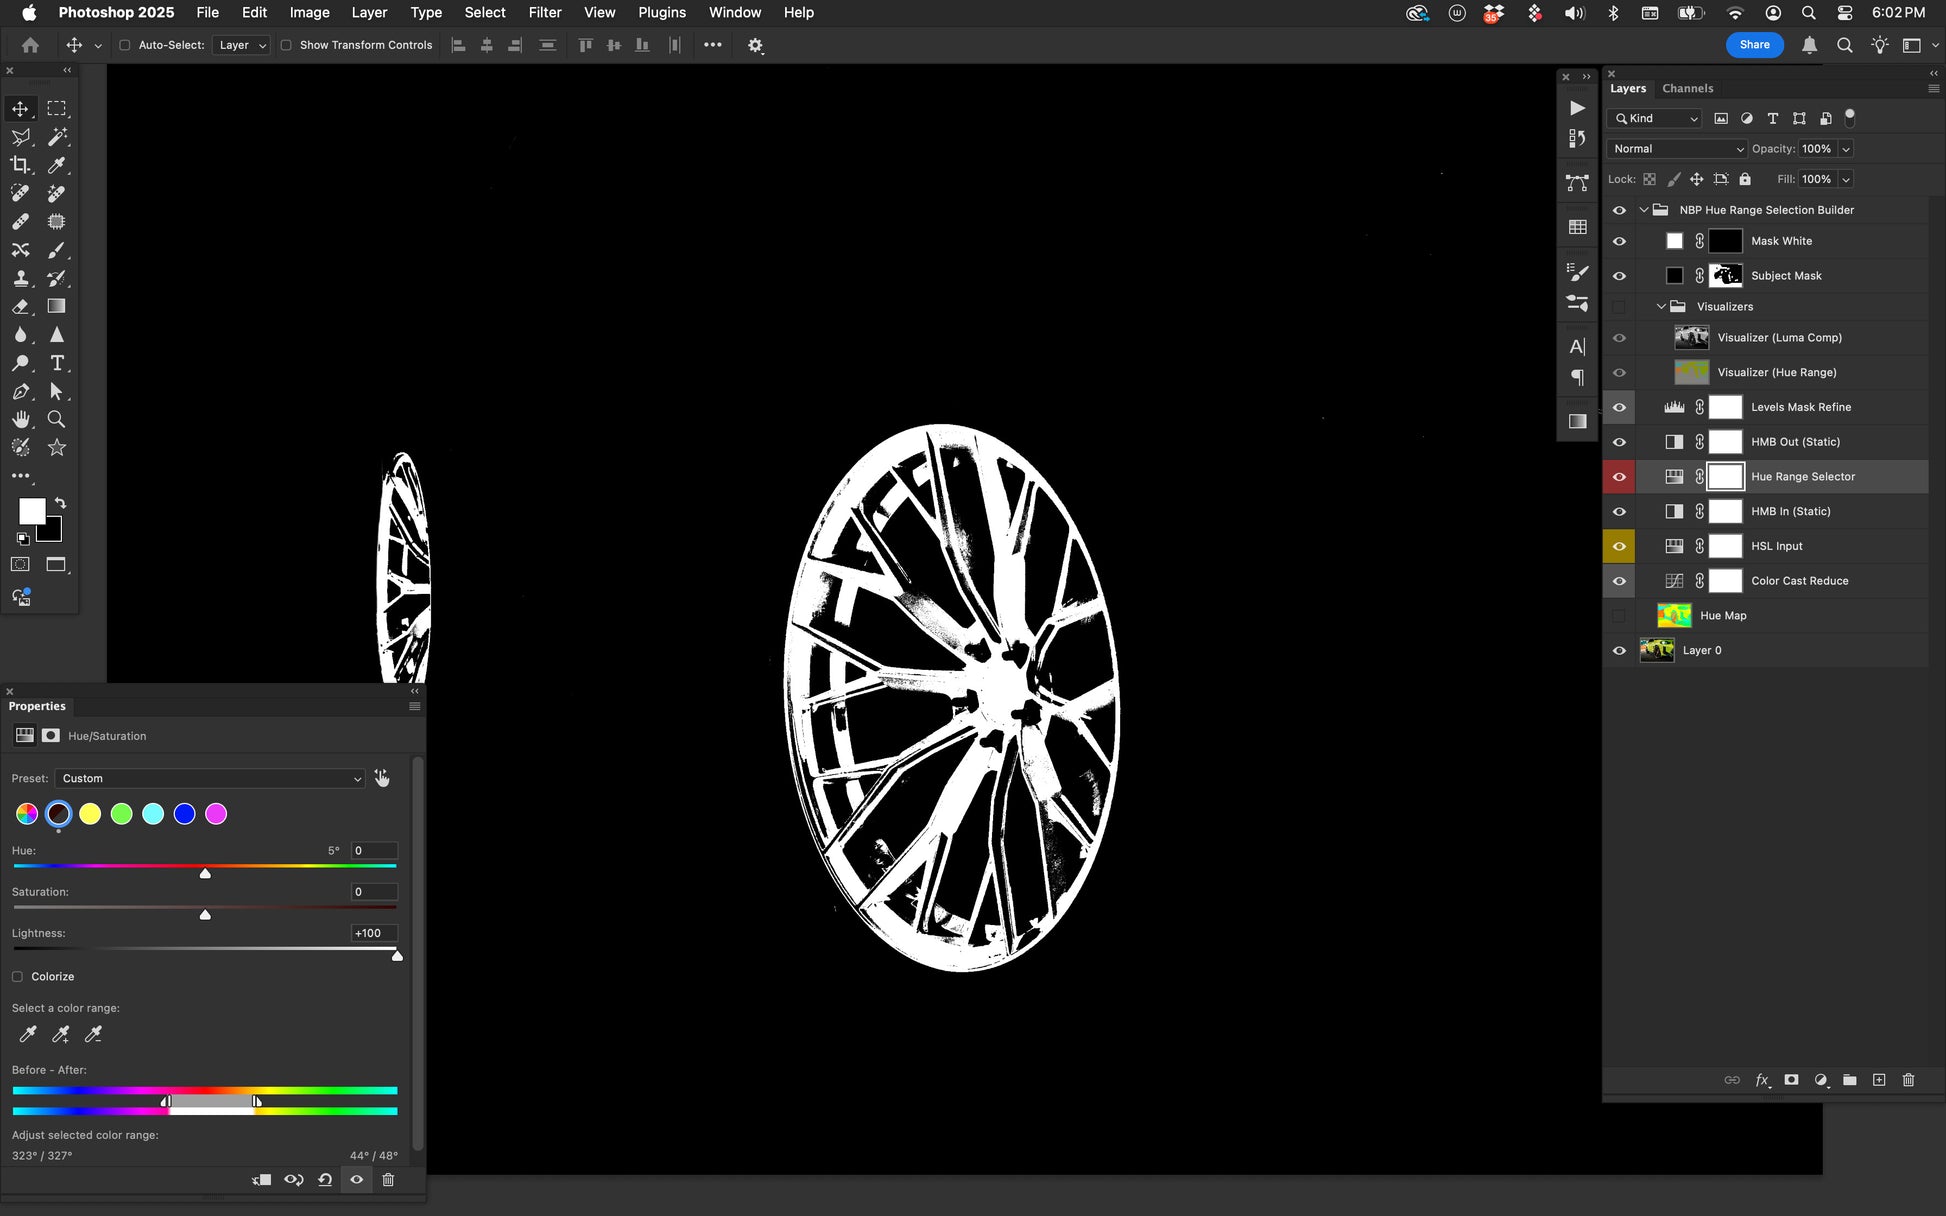1946x1216 pixels.
Task: Select the Pen tool
Action: [x=20, y=391]
